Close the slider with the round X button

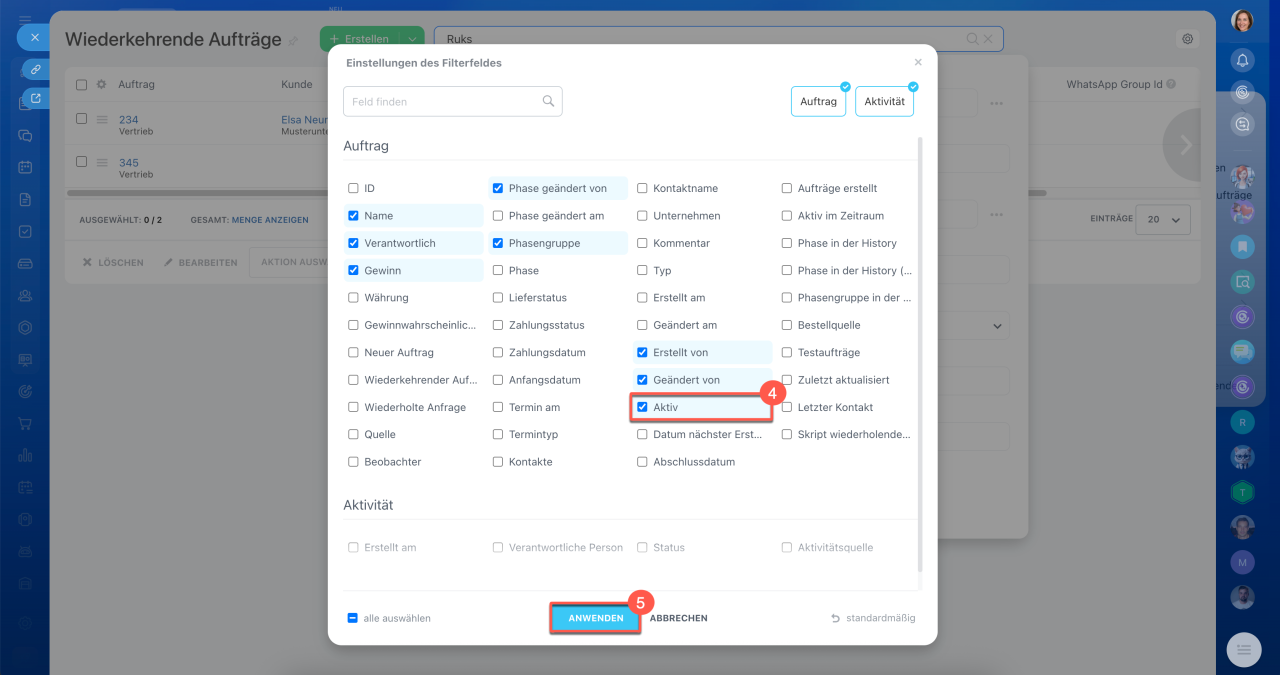[34, 37]
